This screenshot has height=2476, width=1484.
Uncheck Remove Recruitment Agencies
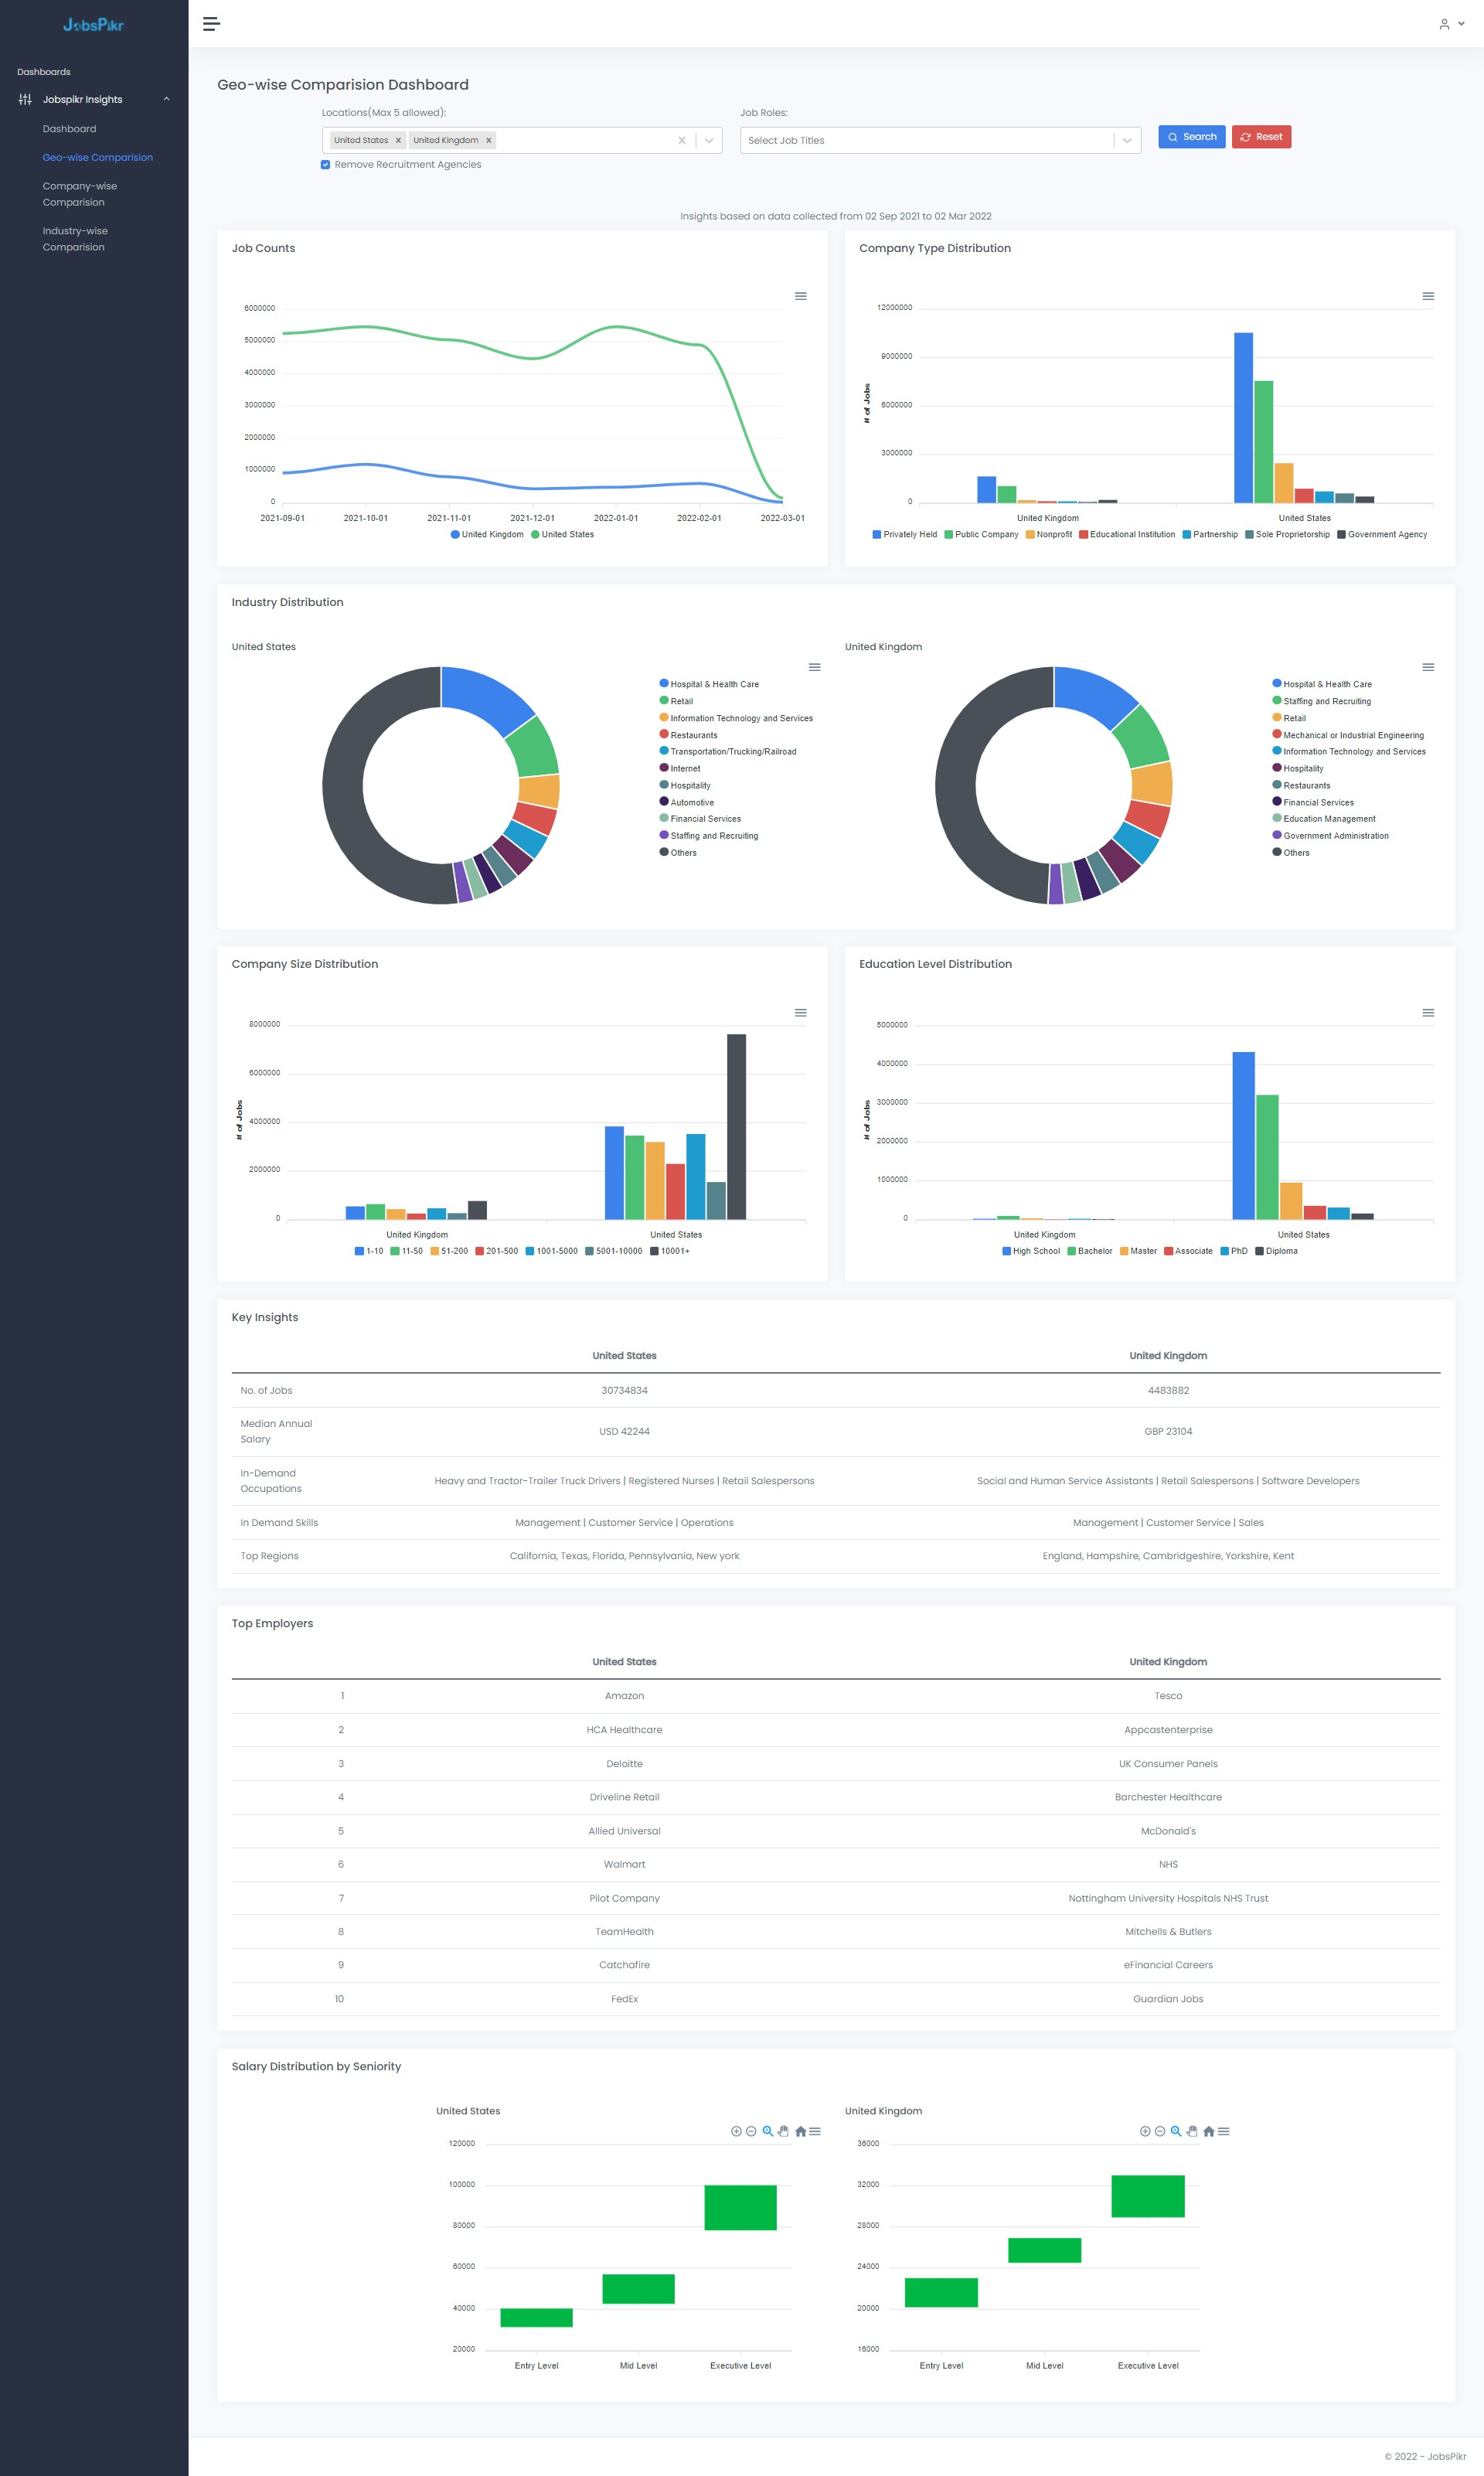[325, 164]
